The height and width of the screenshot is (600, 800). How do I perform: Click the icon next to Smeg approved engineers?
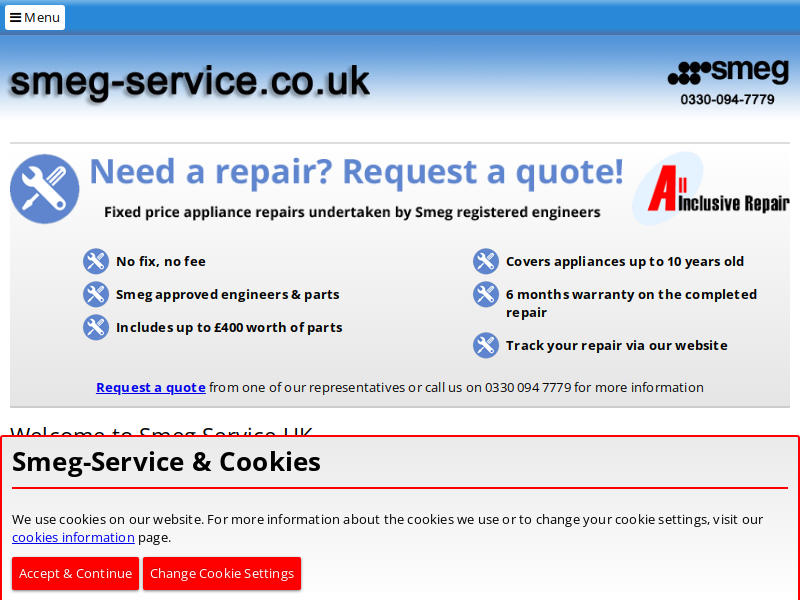(96, 294)
